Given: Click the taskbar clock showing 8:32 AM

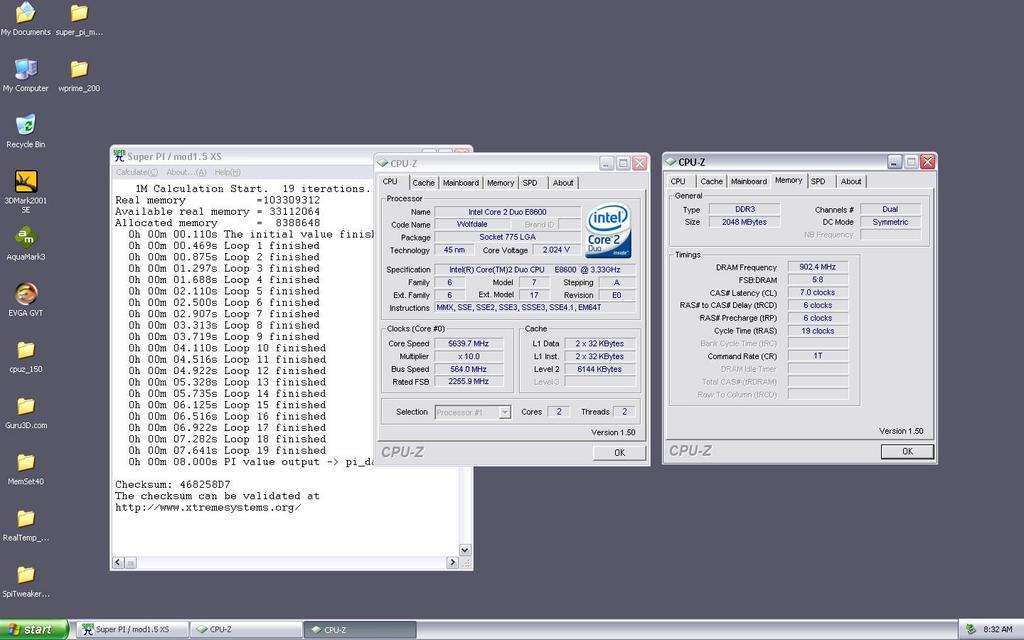Looking at the screenshot, I should pyautogui.click(x=998, y=630).
